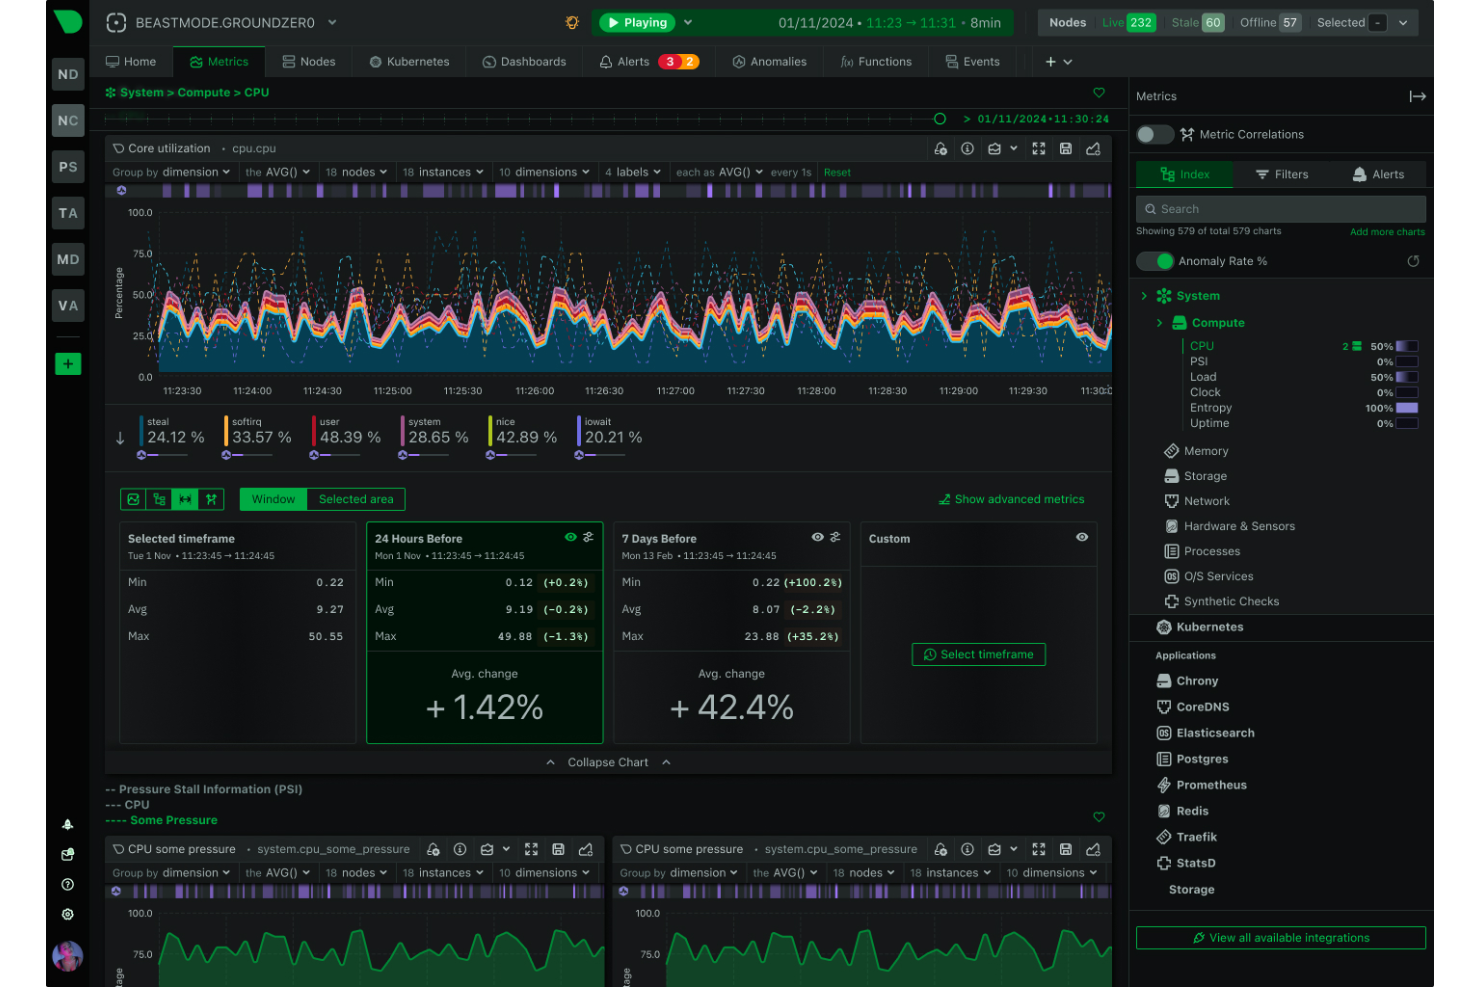Click Show advanced metrics

pyautogui.click(x=1012, y=499)
